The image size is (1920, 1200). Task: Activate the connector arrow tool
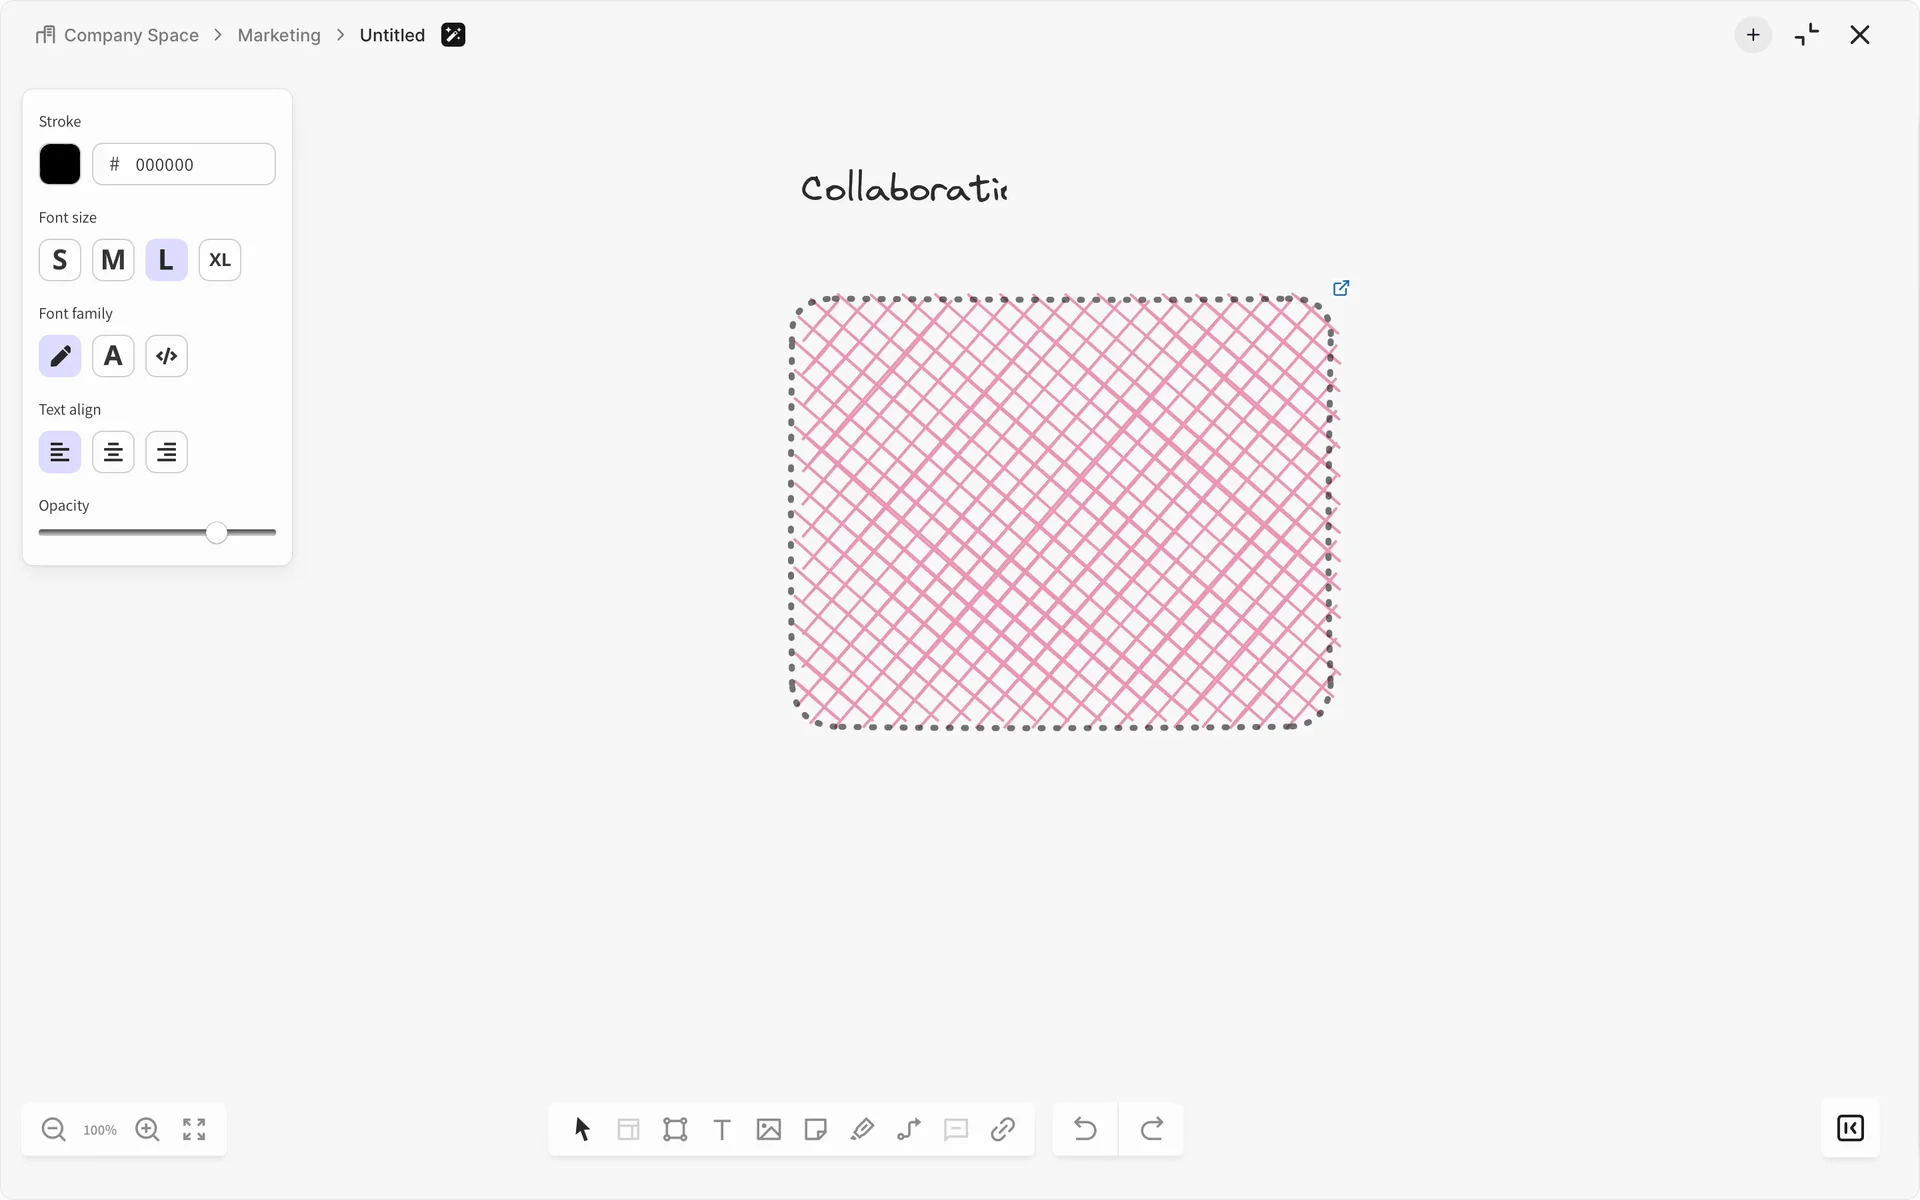[909, 1129]
